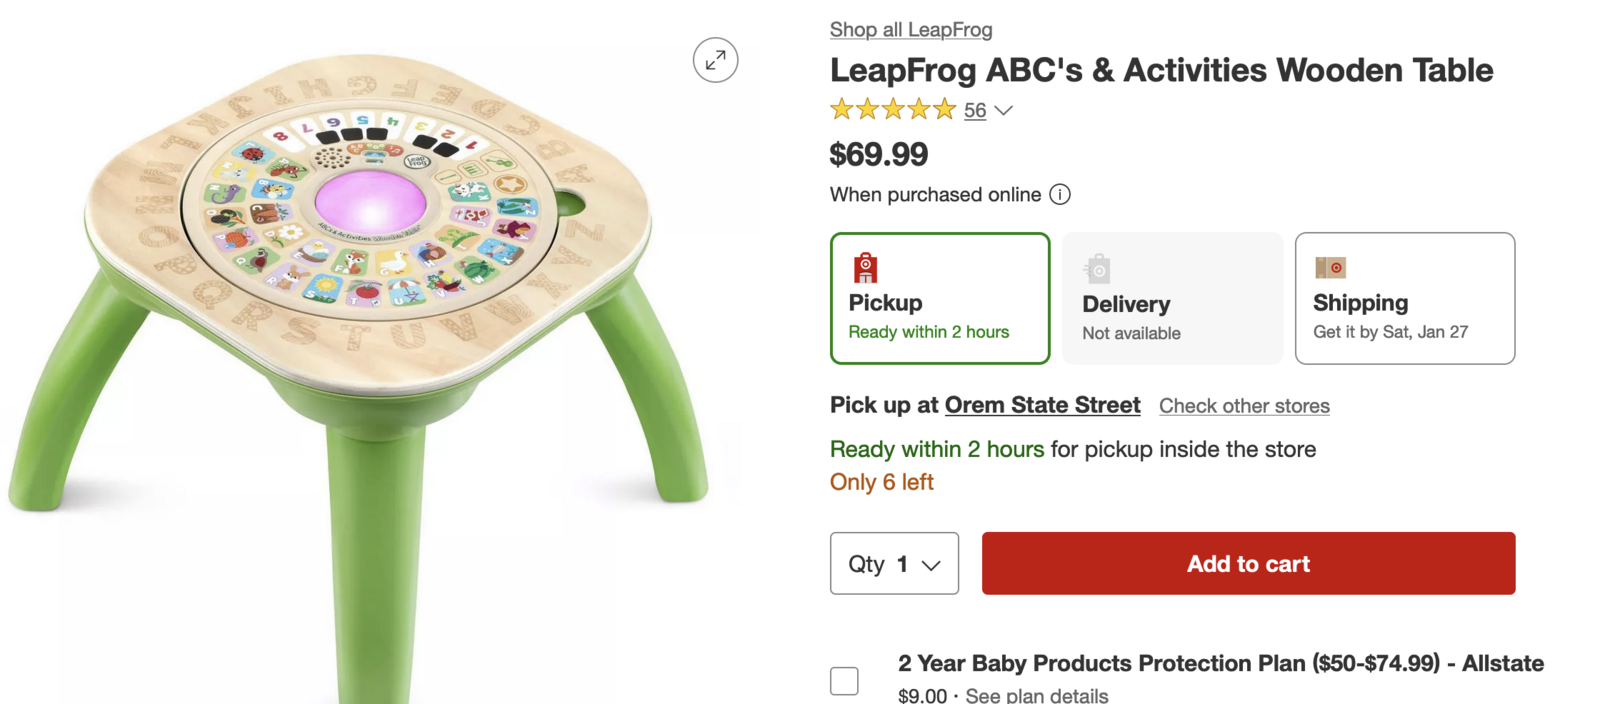Open the 56 reviews count link
Screen dimensions: 1600x704
975,111
